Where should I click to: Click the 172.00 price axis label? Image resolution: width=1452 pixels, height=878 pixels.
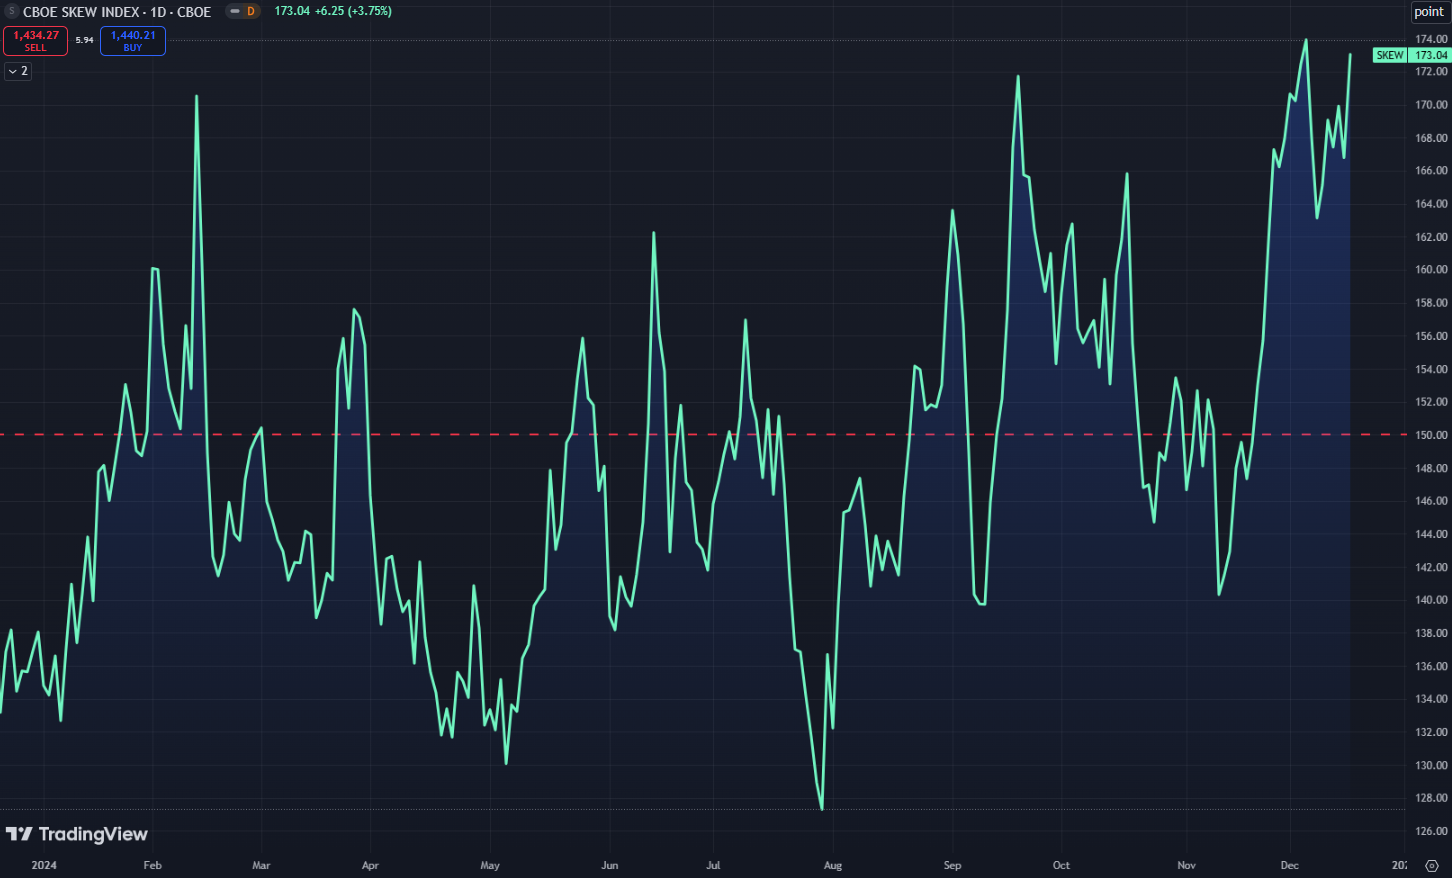click(1430, 72)
